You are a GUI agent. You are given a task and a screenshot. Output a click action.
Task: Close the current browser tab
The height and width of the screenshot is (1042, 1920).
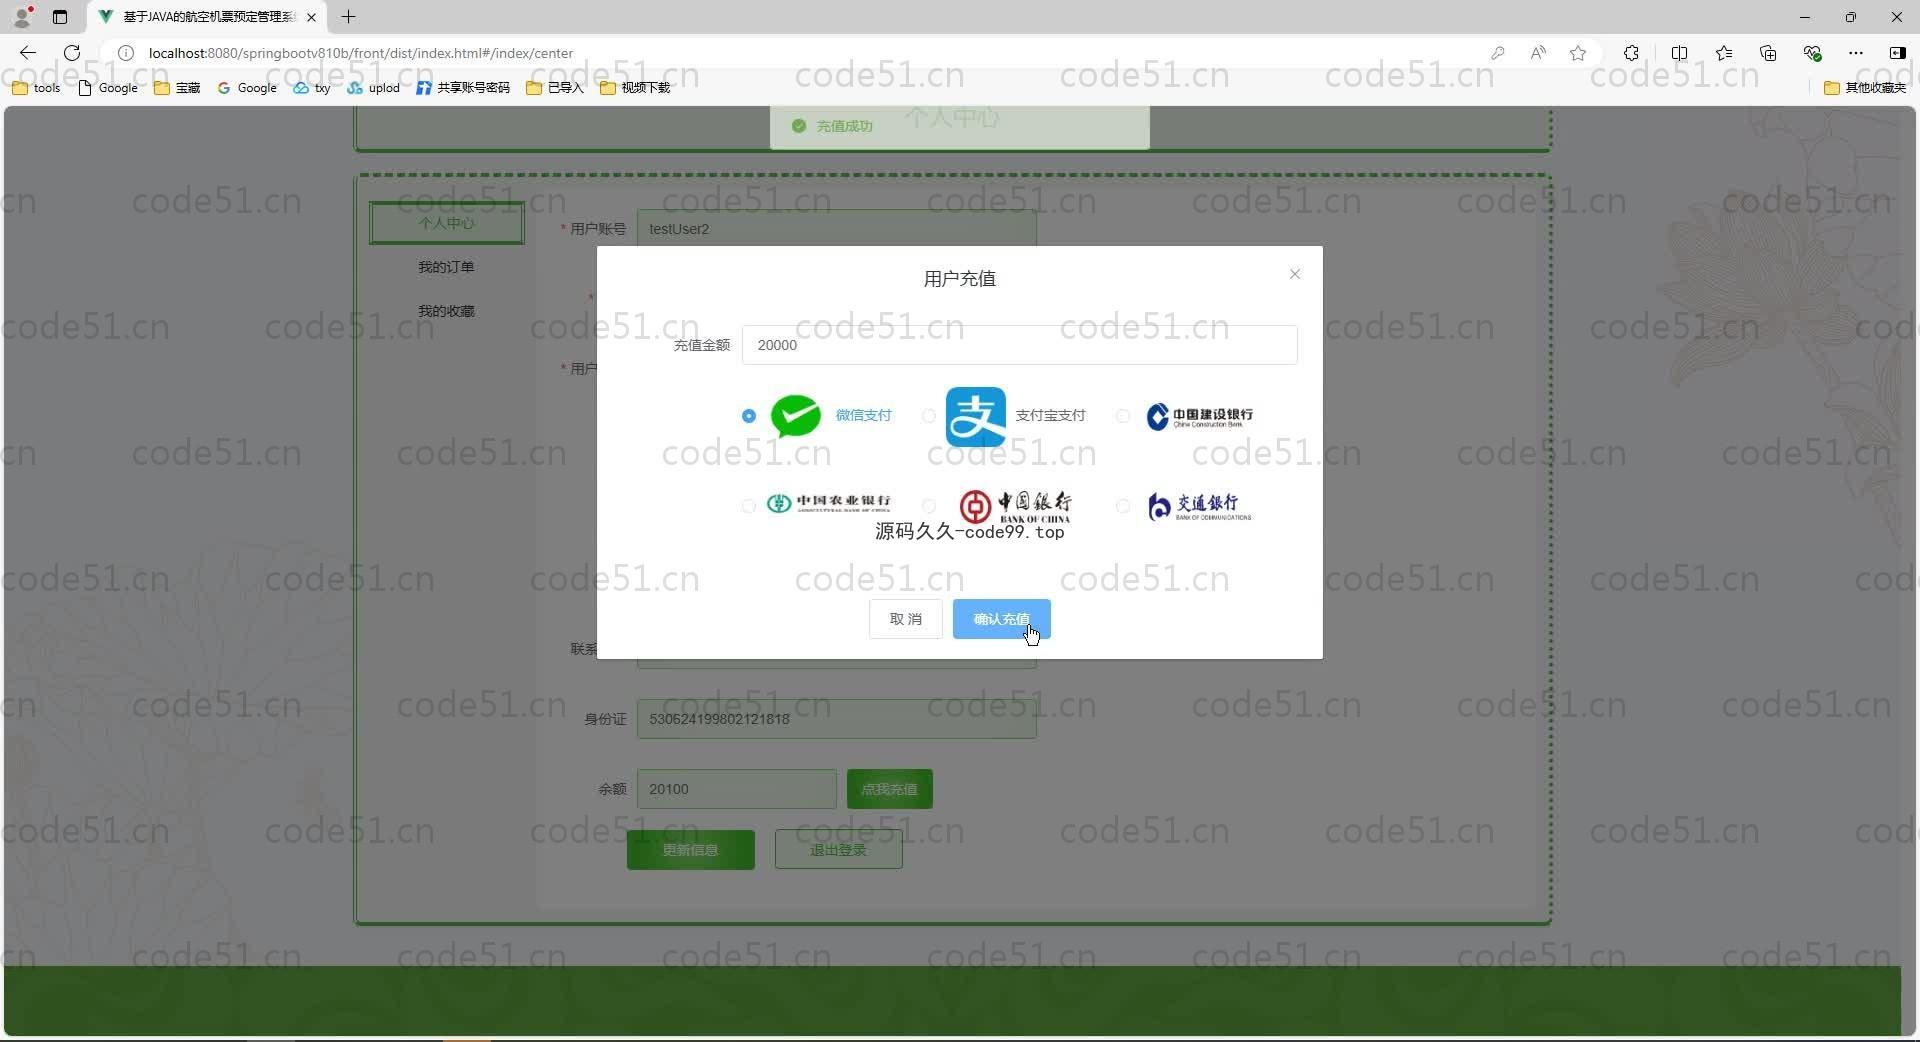click(x=311, y=17)
